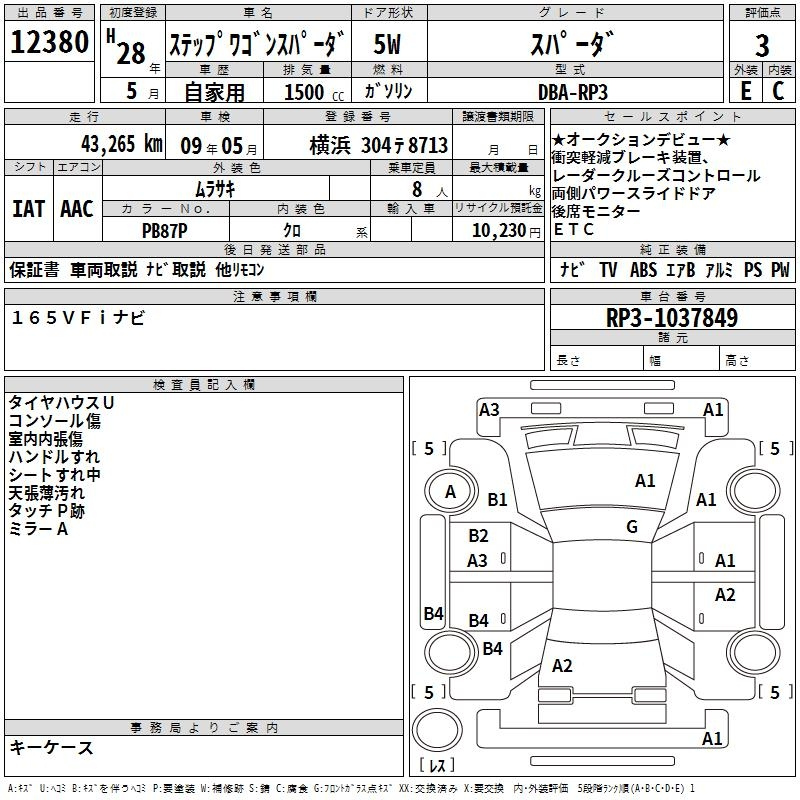Viewport: 800px width, 800px height.
Task: Click front-left wheel circle marked A
Action: click(x=450, y=492)
